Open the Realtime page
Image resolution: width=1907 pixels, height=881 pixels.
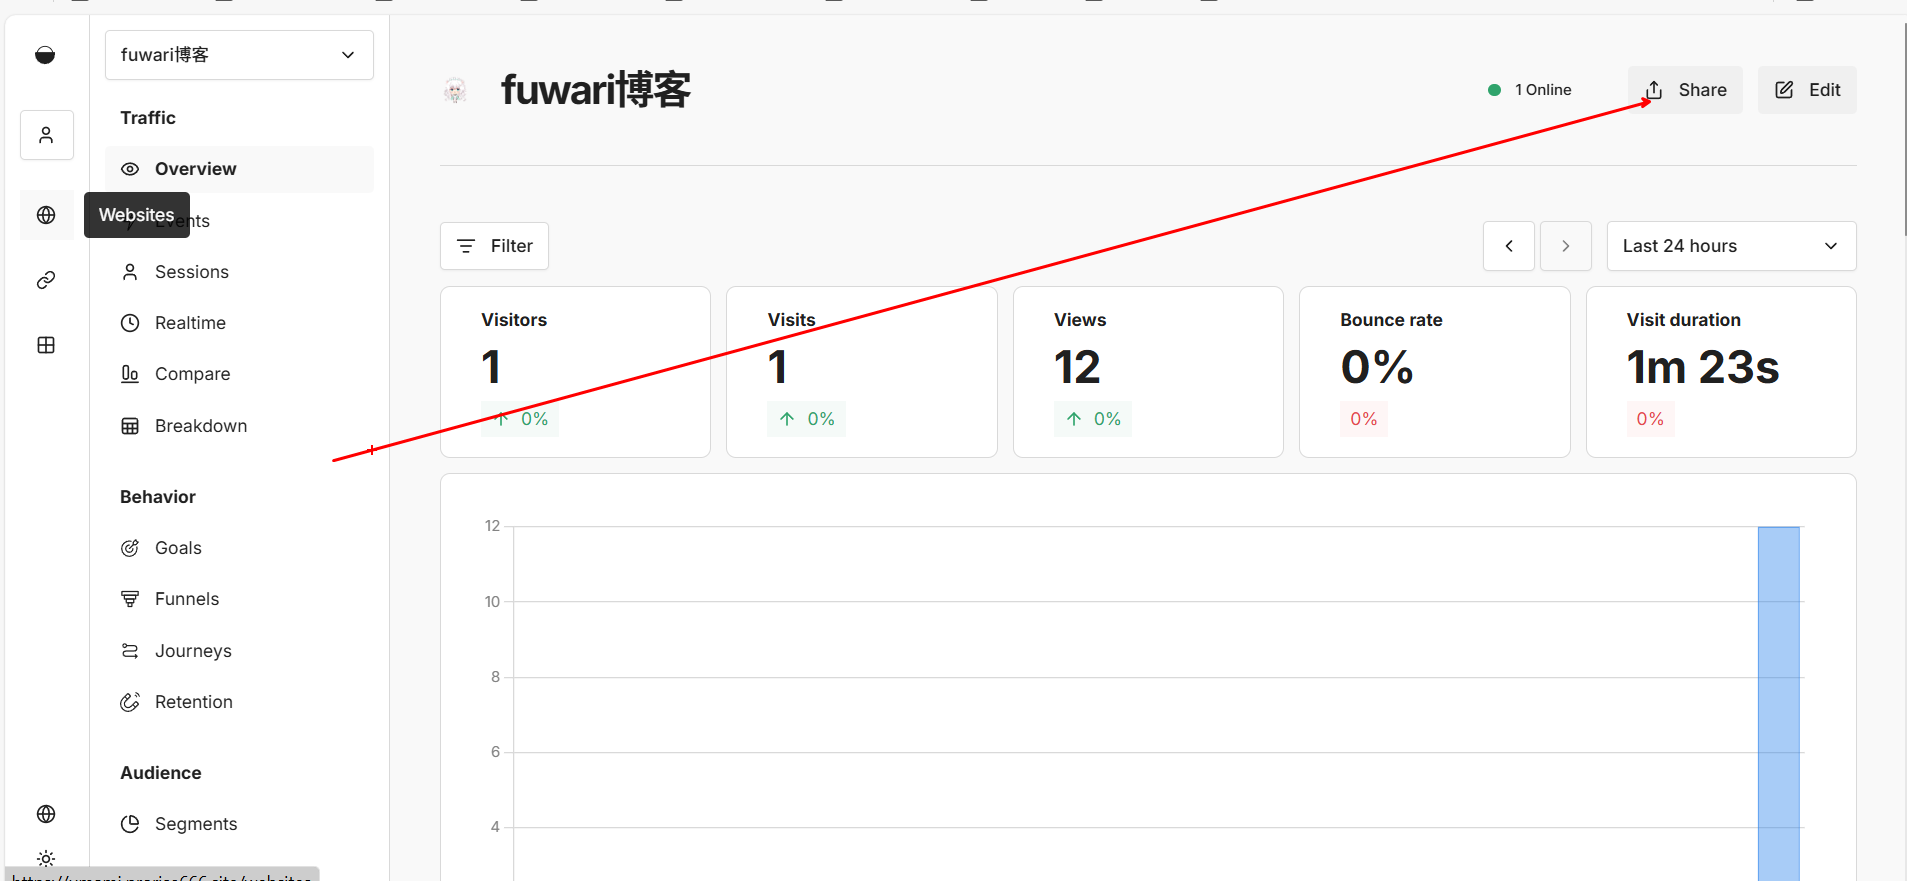(x=190, y=323)
